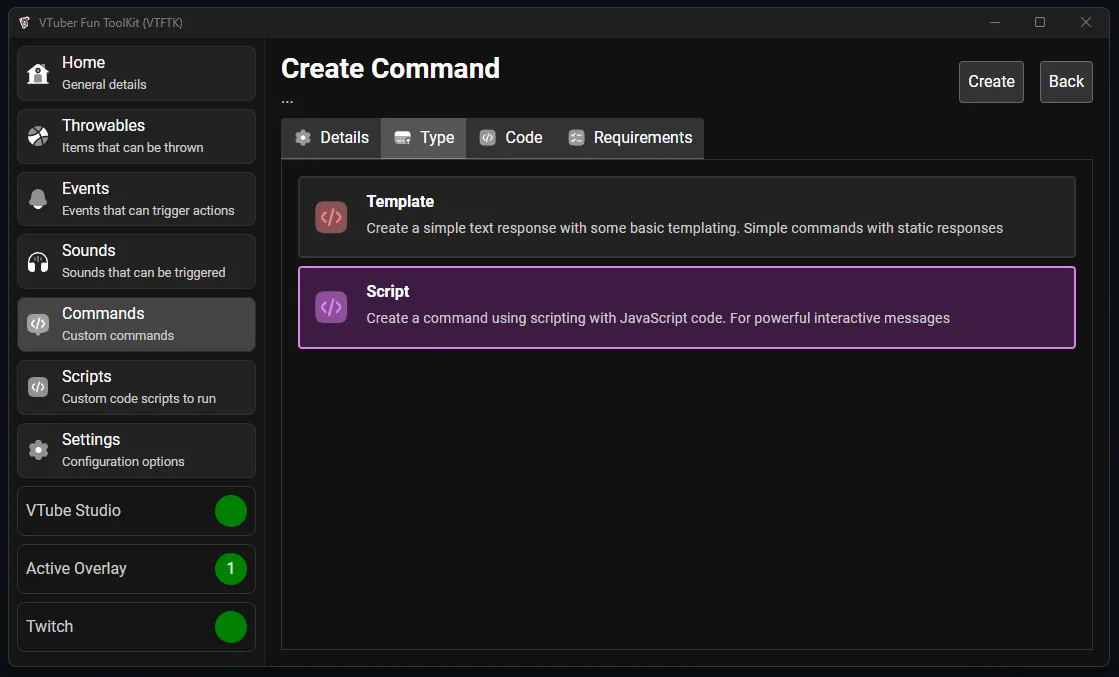Click the purple Script code icon
Viewport: 1119px width, 677px height.
pyautogui.click(x=331, y=307)
